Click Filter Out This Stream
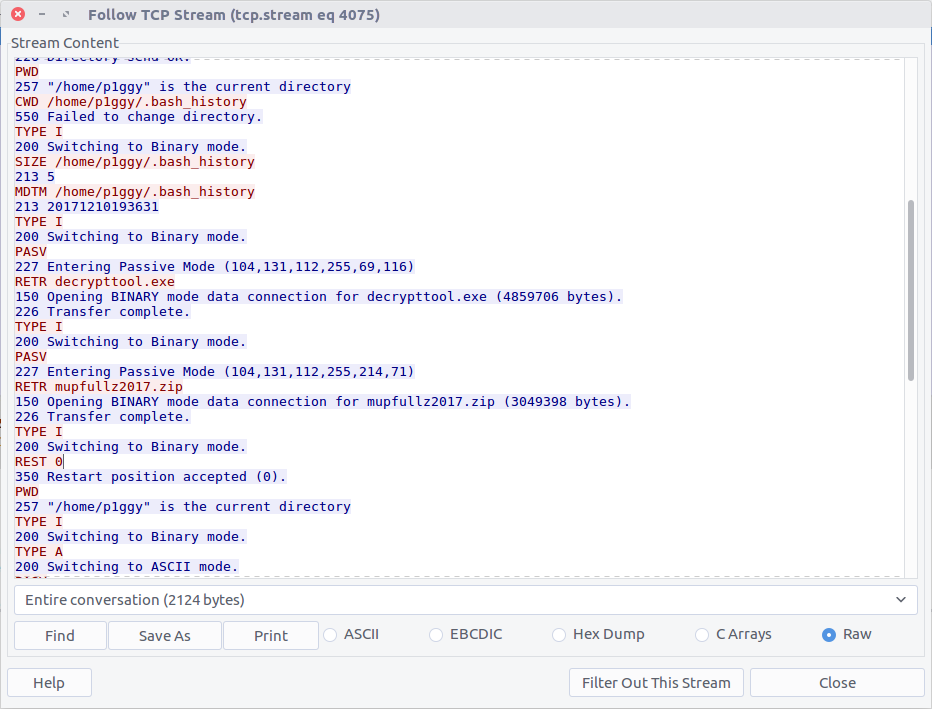 656,683
